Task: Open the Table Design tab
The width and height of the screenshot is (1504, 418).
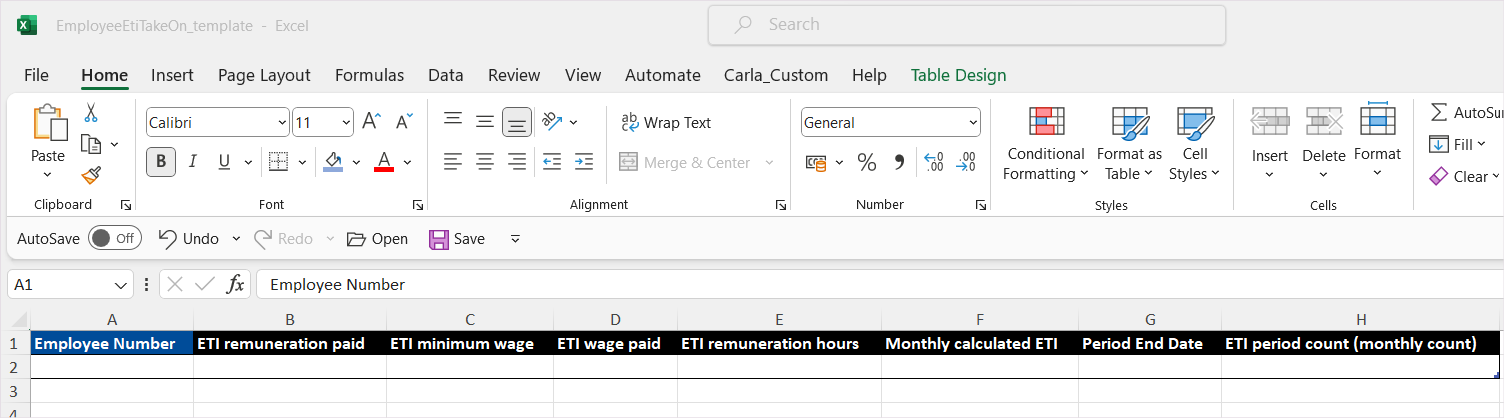Action: click(958, 75)
